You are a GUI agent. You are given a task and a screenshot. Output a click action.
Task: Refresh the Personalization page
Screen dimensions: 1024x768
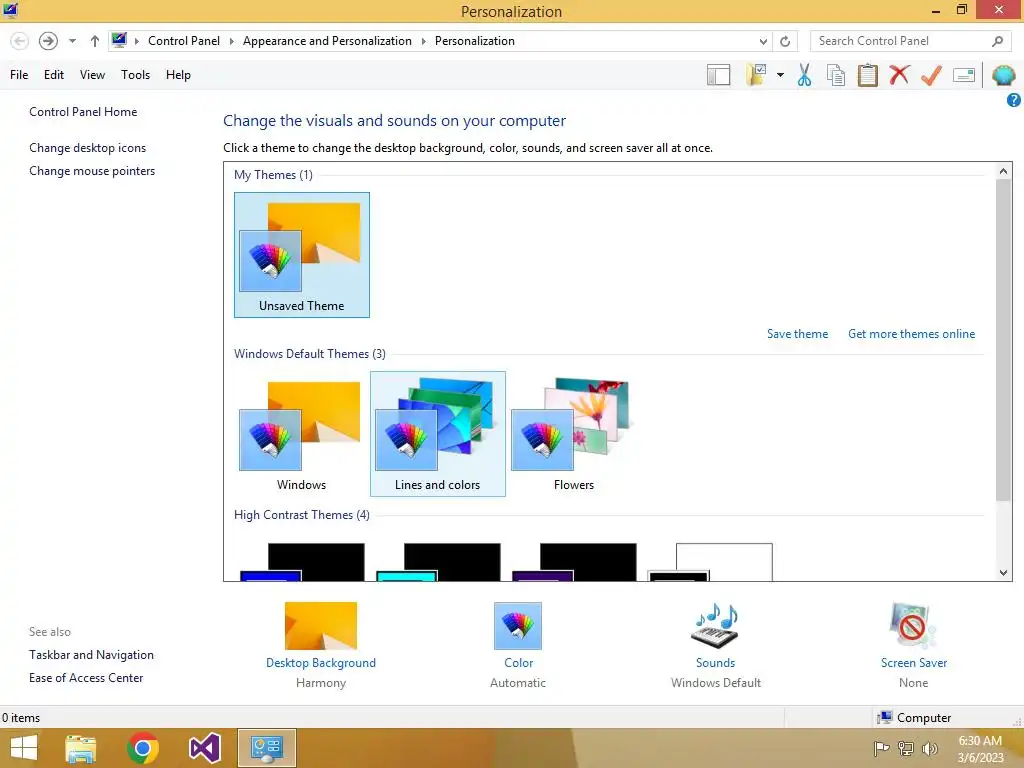pyautogui.click(x=785, y=41)
